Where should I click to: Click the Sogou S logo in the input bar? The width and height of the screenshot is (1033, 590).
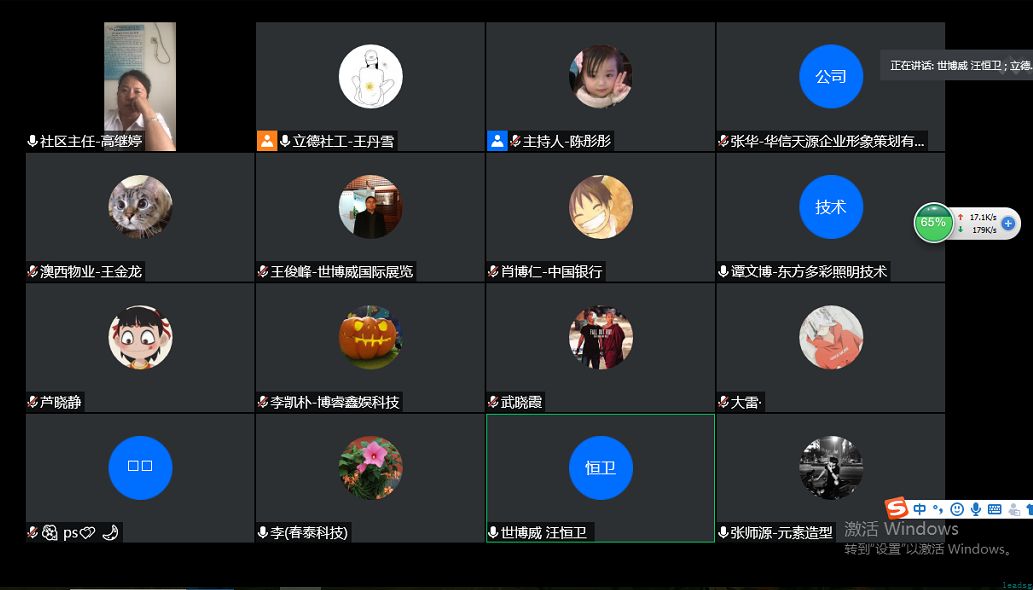897,509
